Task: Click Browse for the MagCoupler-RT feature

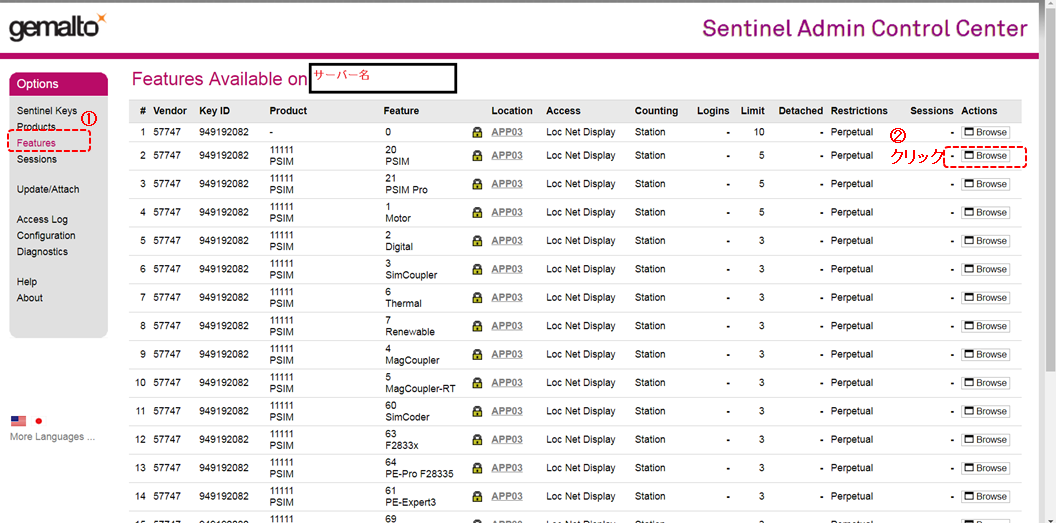Action: pos(985,383)
